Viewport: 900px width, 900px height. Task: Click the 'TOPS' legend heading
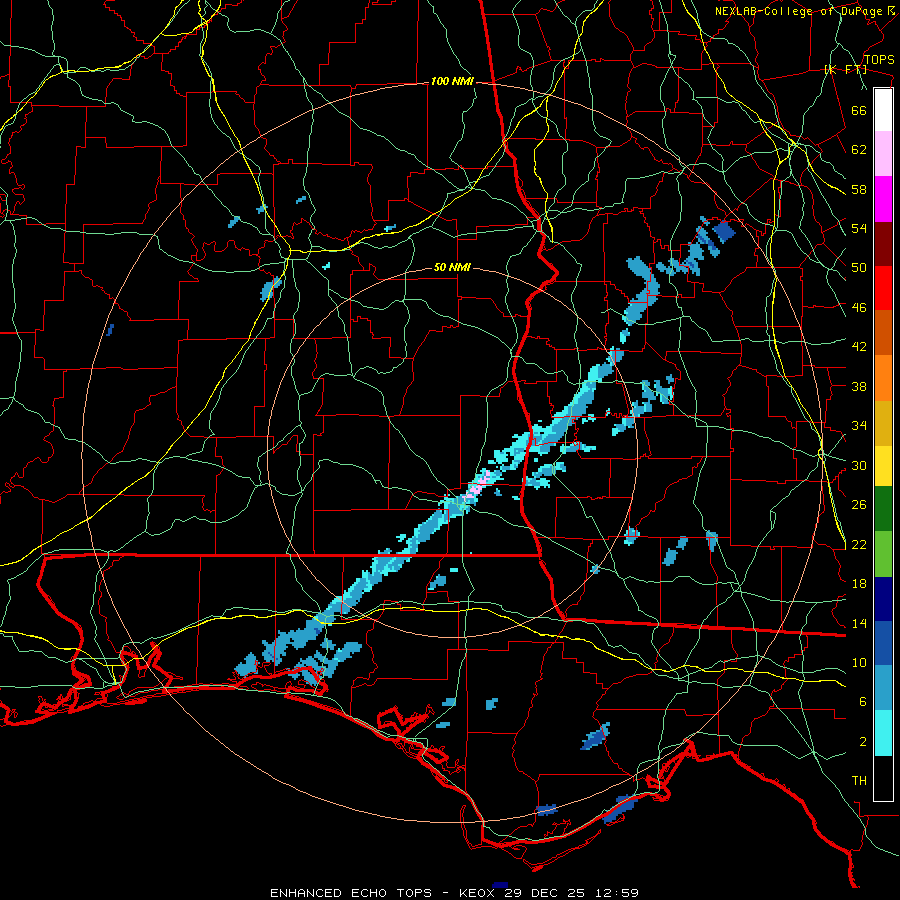[x=879, y=60]
